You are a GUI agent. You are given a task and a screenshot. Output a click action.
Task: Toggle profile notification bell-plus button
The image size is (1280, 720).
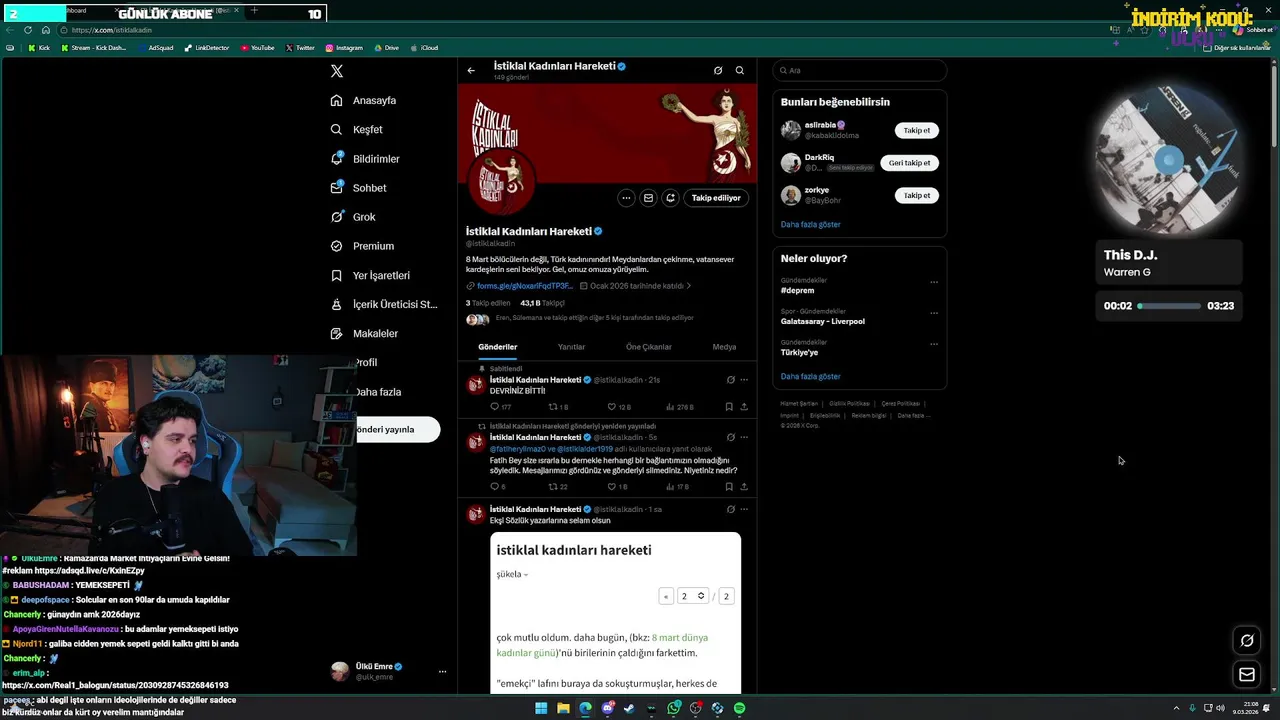(670, 198)
